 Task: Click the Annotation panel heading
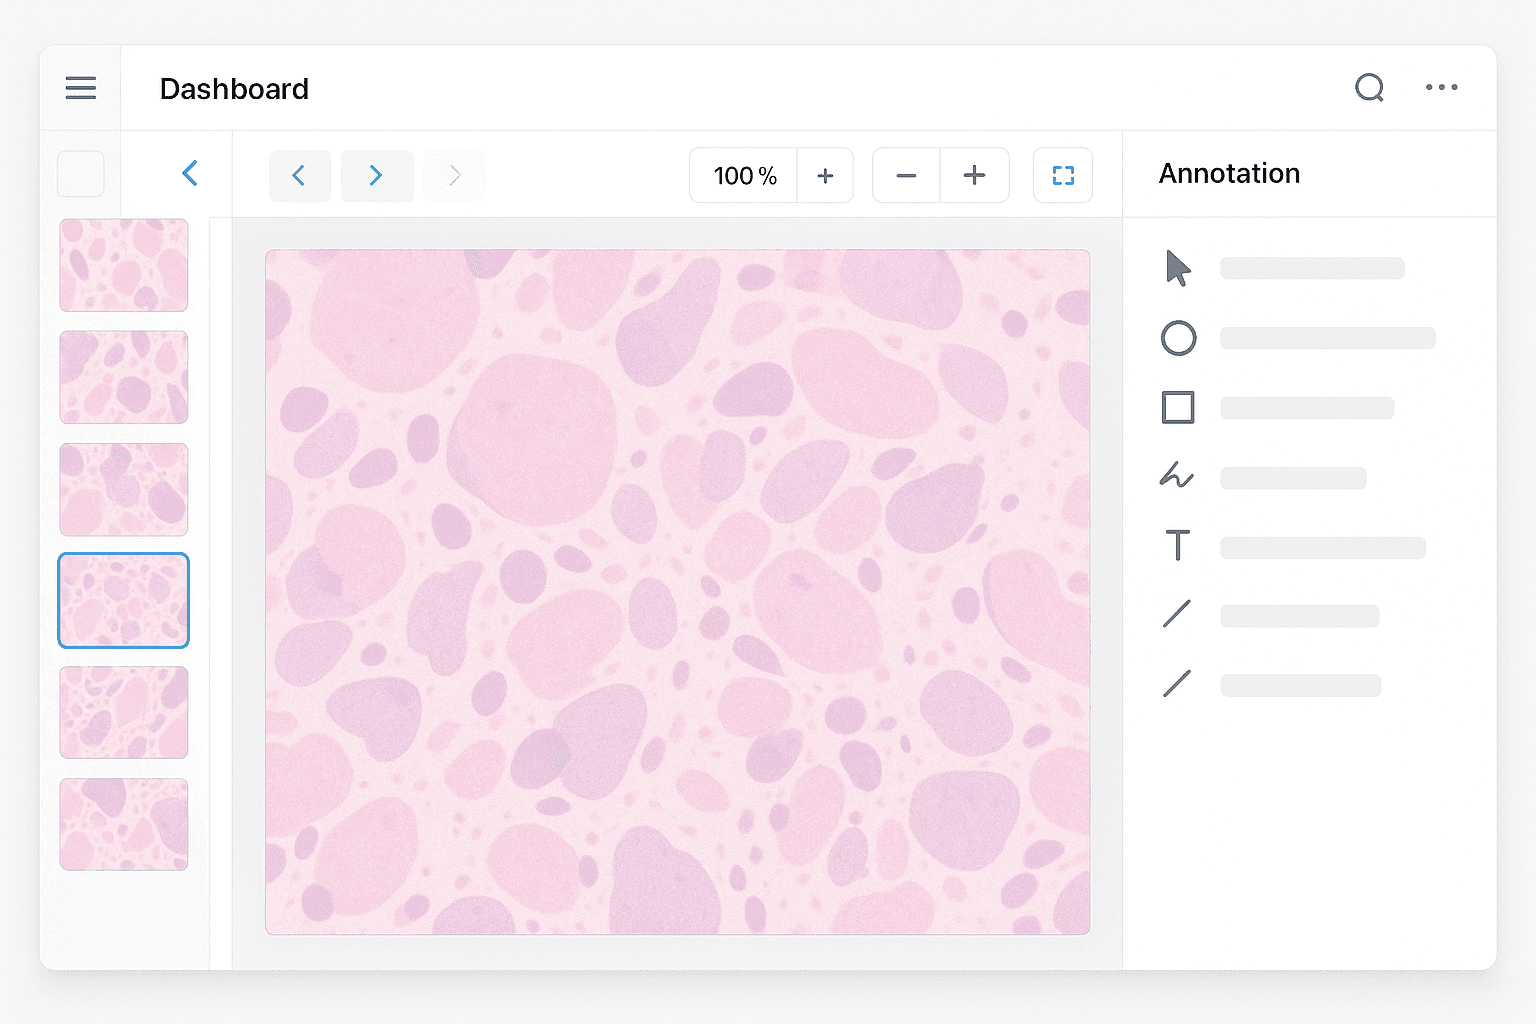tap(1229, 174)
